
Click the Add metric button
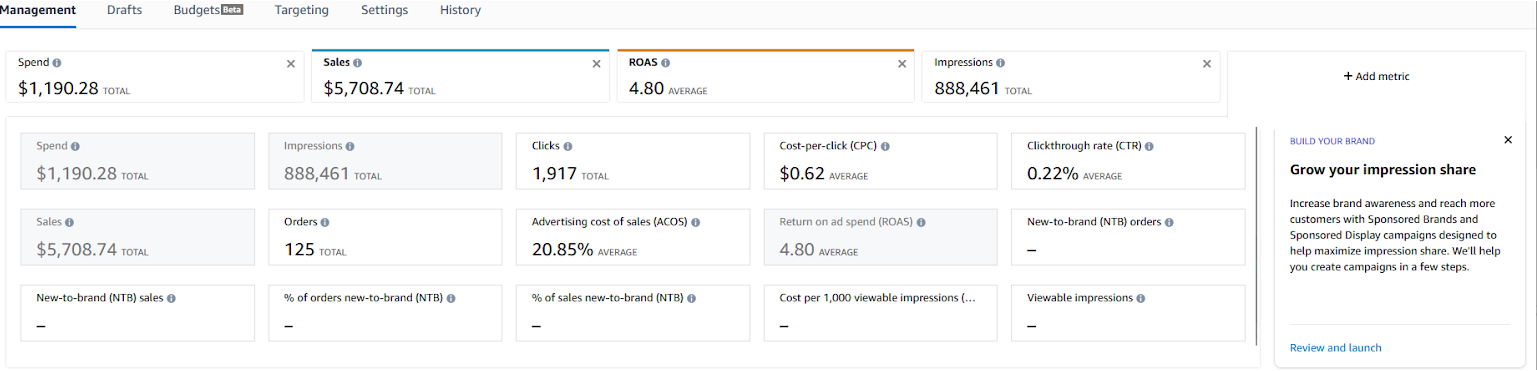[x=1376, y=76]
